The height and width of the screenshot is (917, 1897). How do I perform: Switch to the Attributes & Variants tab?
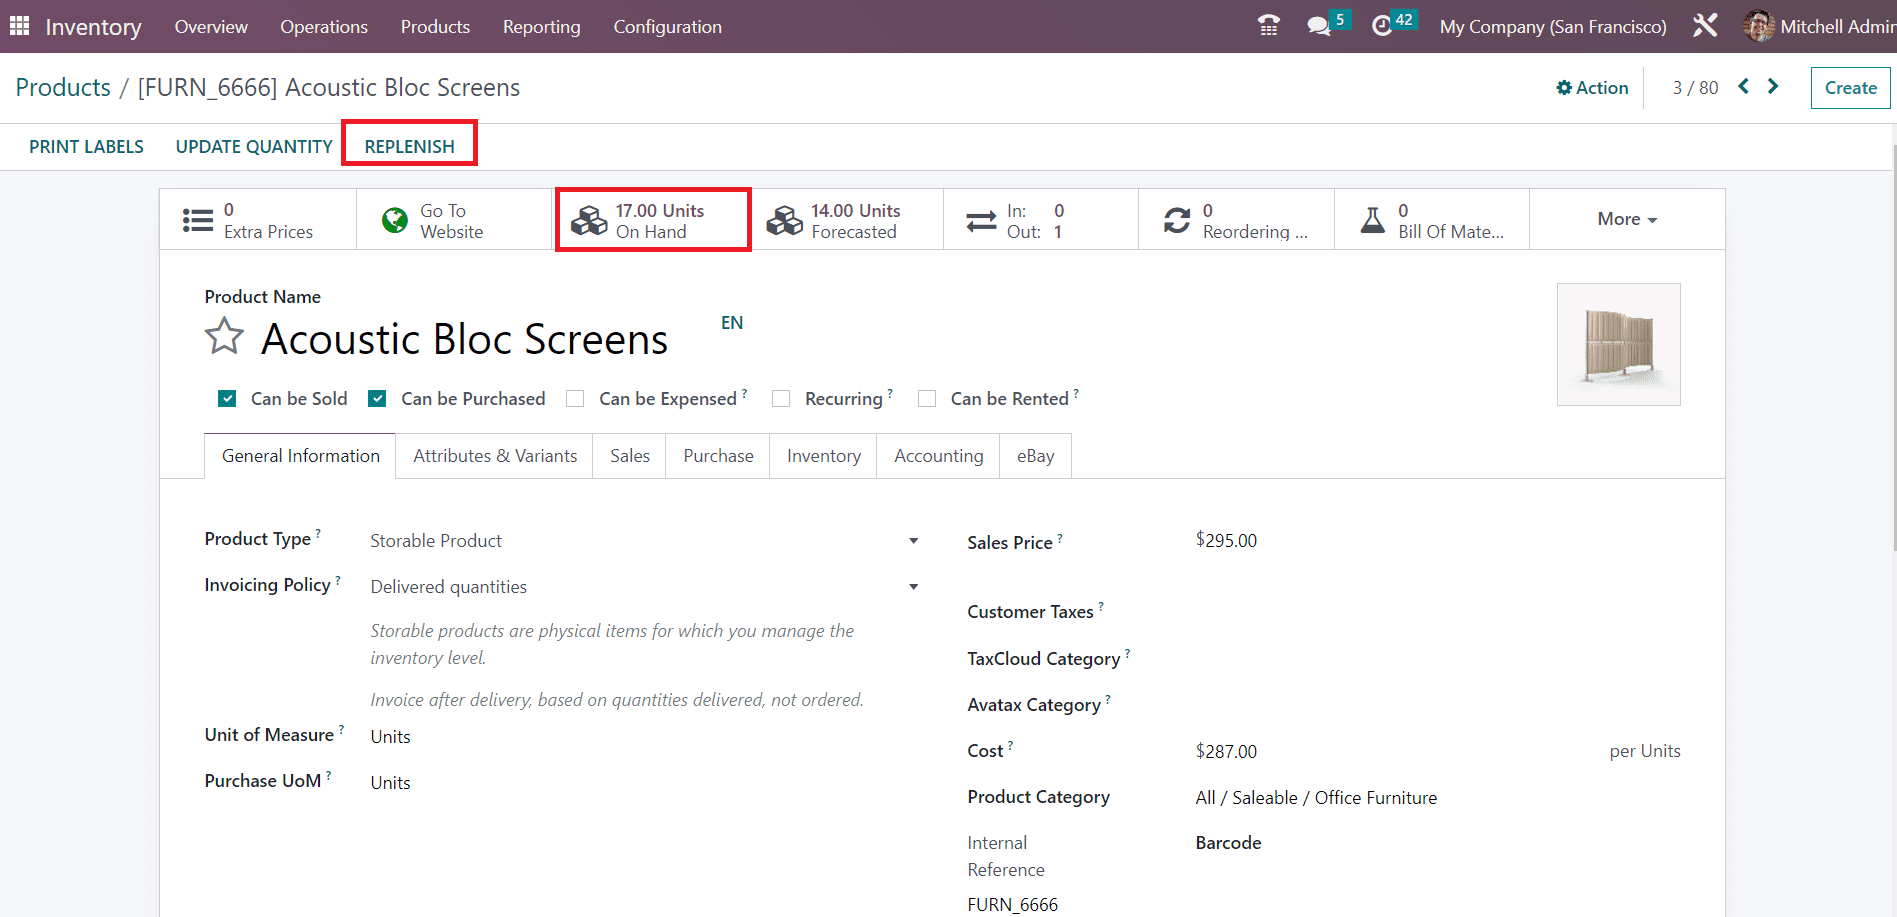pos(495,456)
